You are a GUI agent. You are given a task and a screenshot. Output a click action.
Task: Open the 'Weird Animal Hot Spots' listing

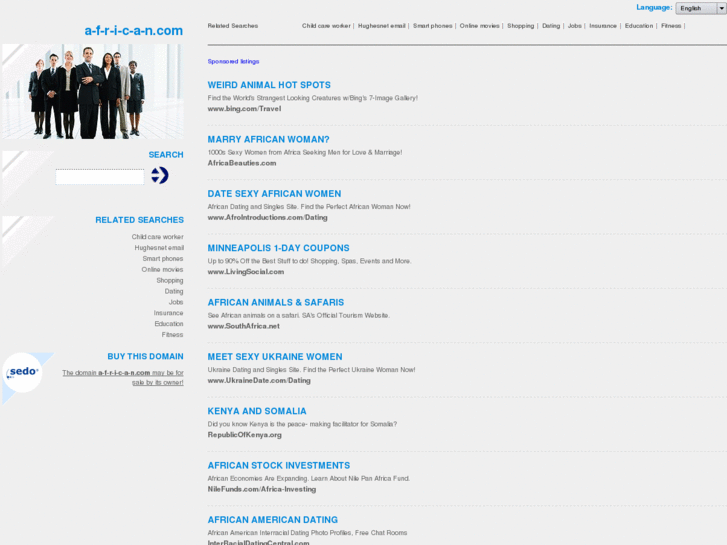269,85
